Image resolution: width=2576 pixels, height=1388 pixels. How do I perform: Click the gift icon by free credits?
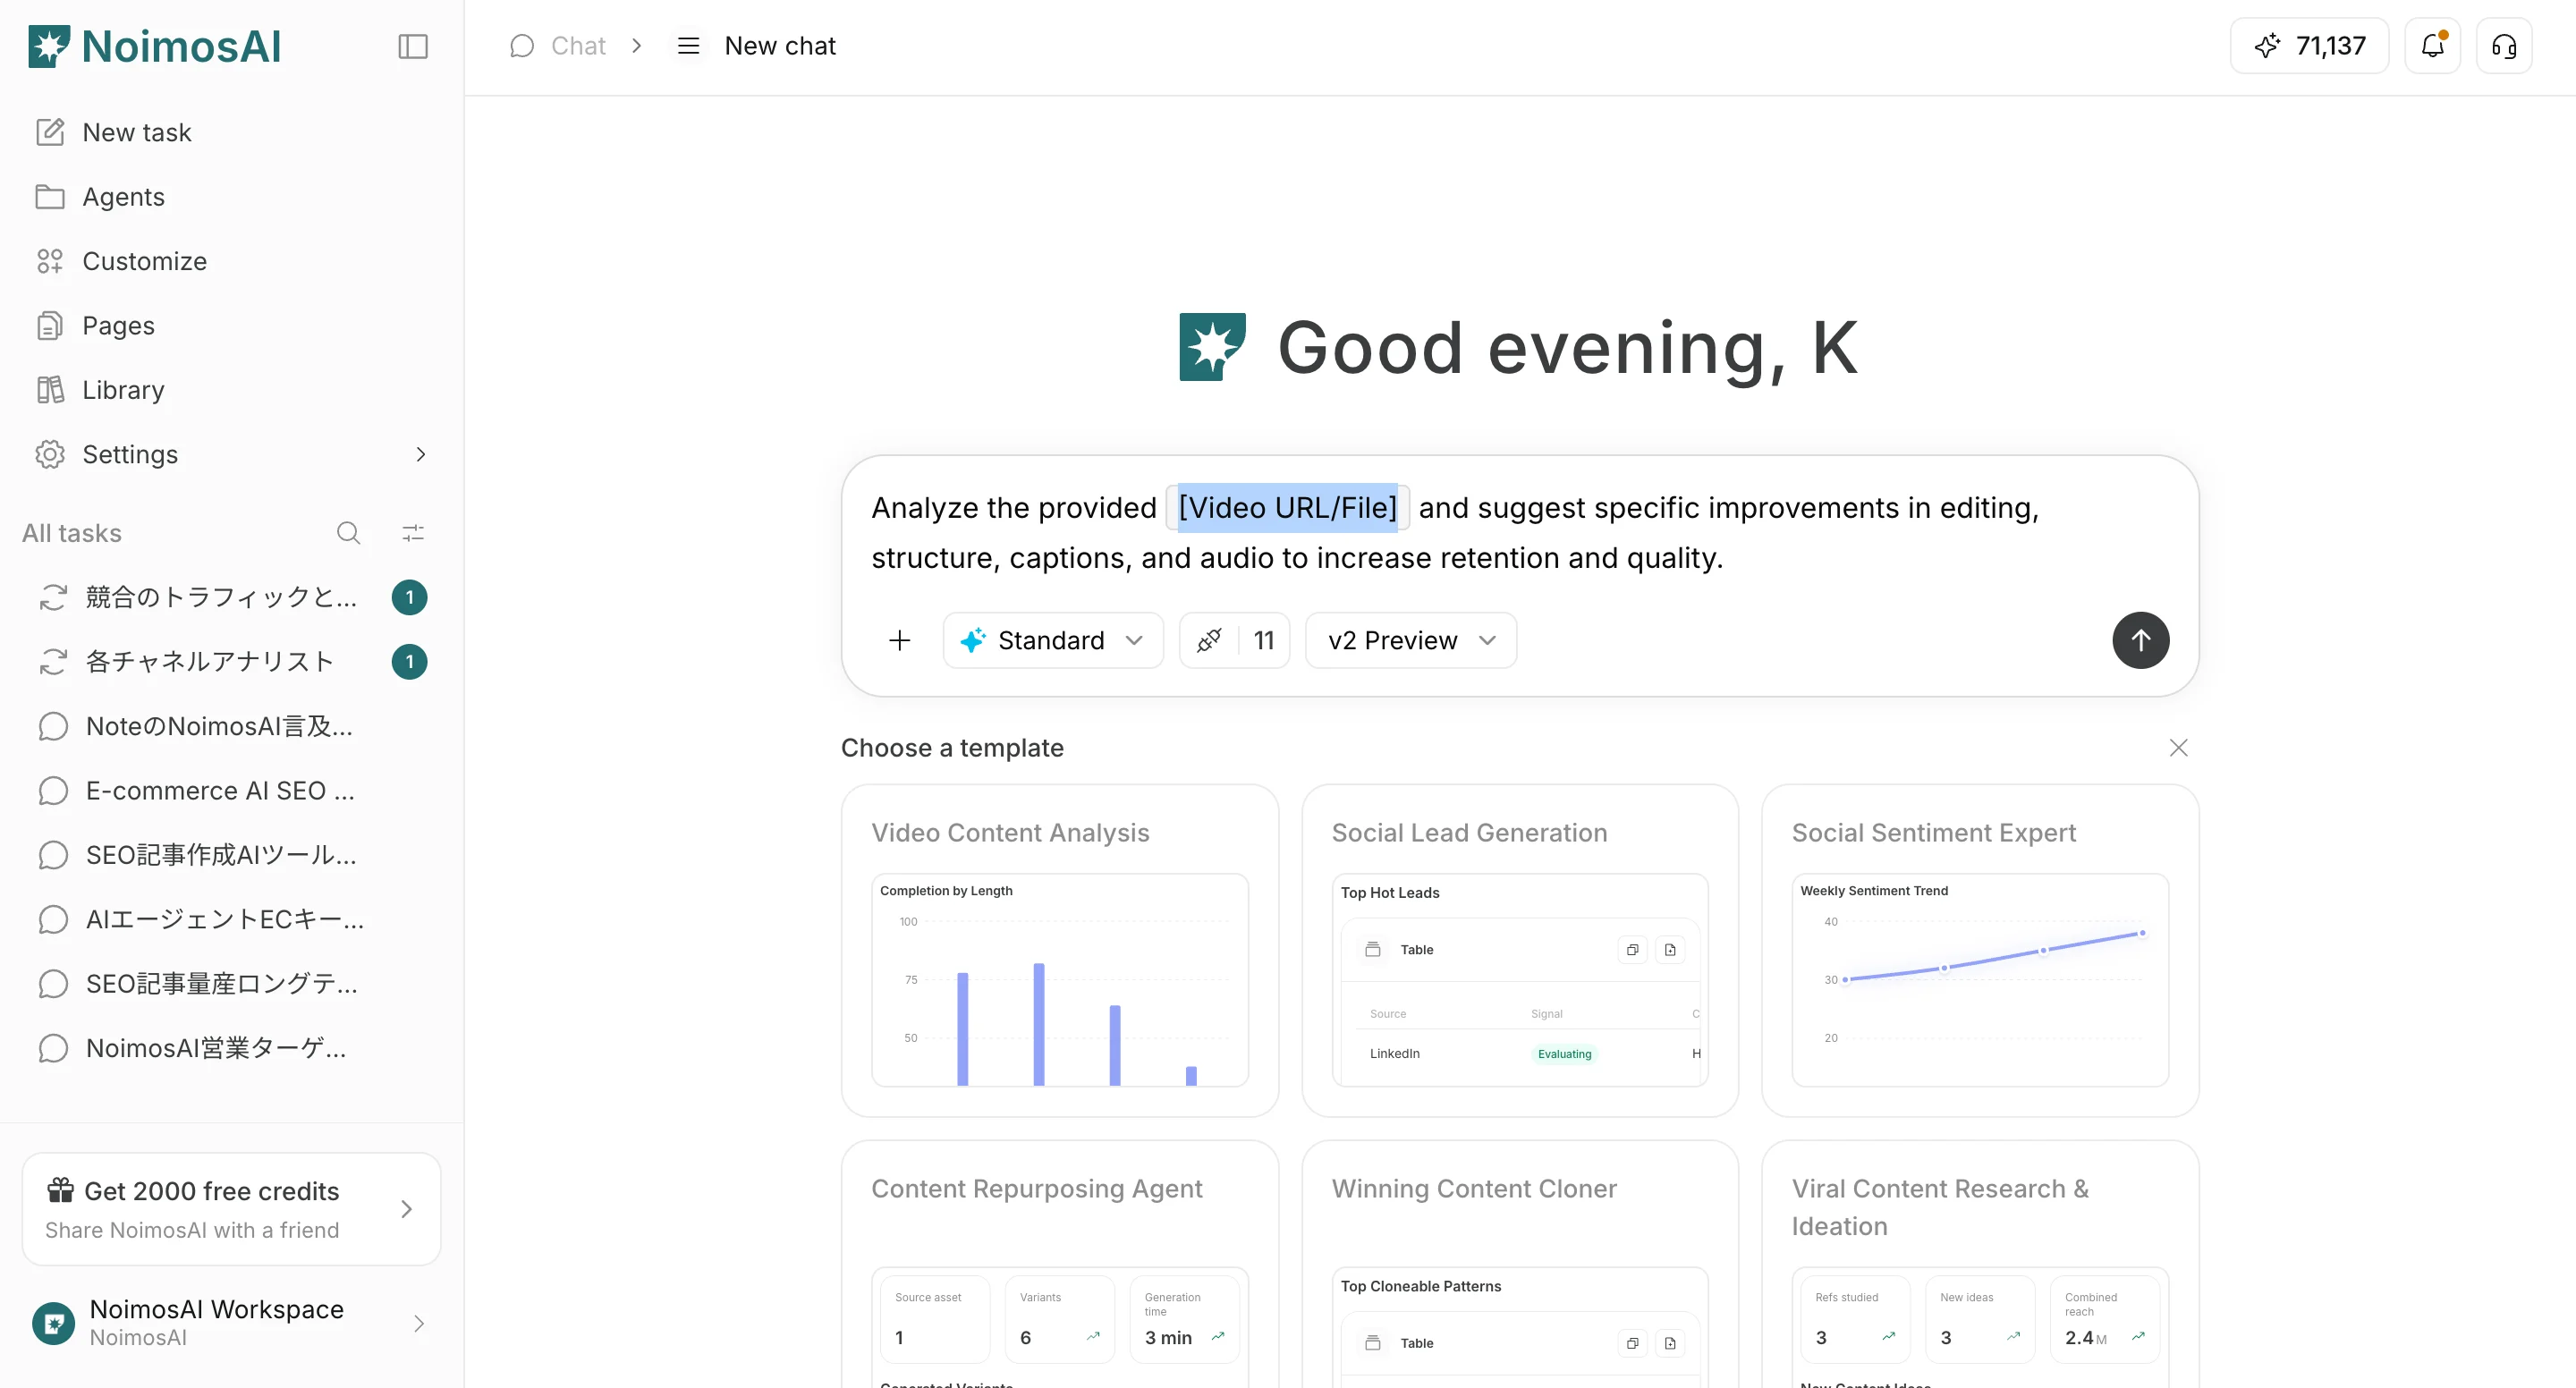click(x=60, y=1190)
